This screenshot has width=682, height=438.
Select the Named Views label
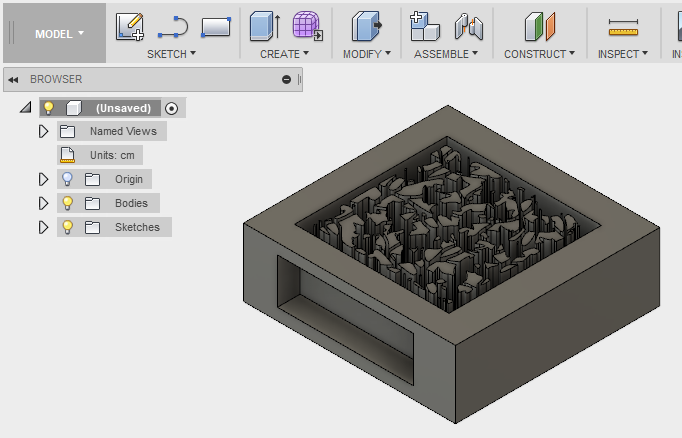(x=123, y=131)
